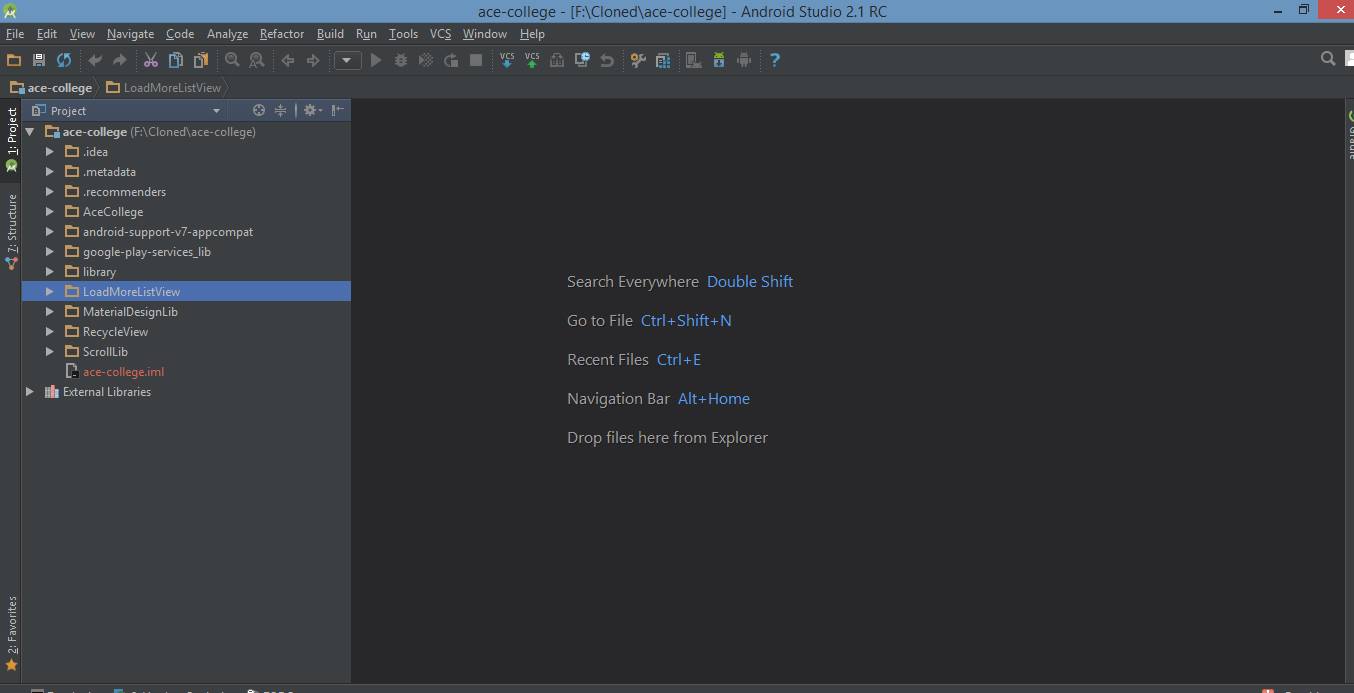Image resolution: width=1354 pixels, height=693 pixels.
Task: Select the RecycleView folder row
Action: [186, 331]
